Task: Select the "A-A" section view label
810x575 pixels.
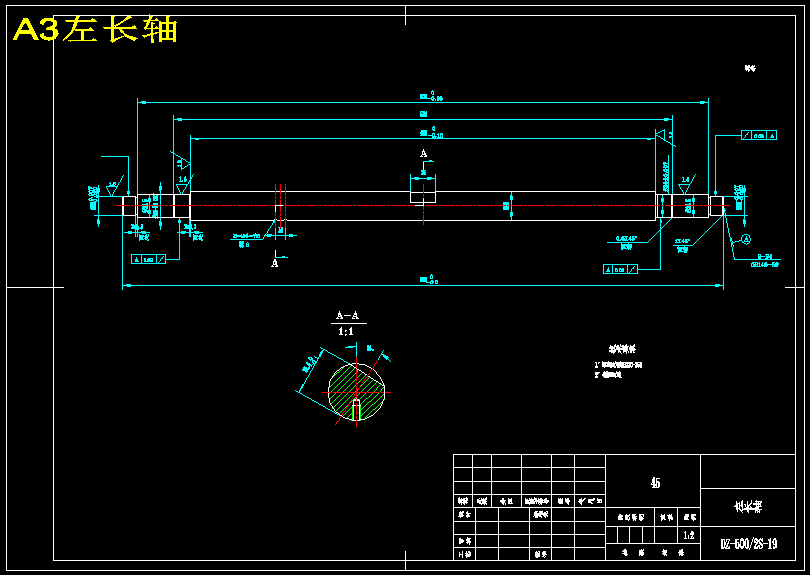Action: [x=348, y=315]
